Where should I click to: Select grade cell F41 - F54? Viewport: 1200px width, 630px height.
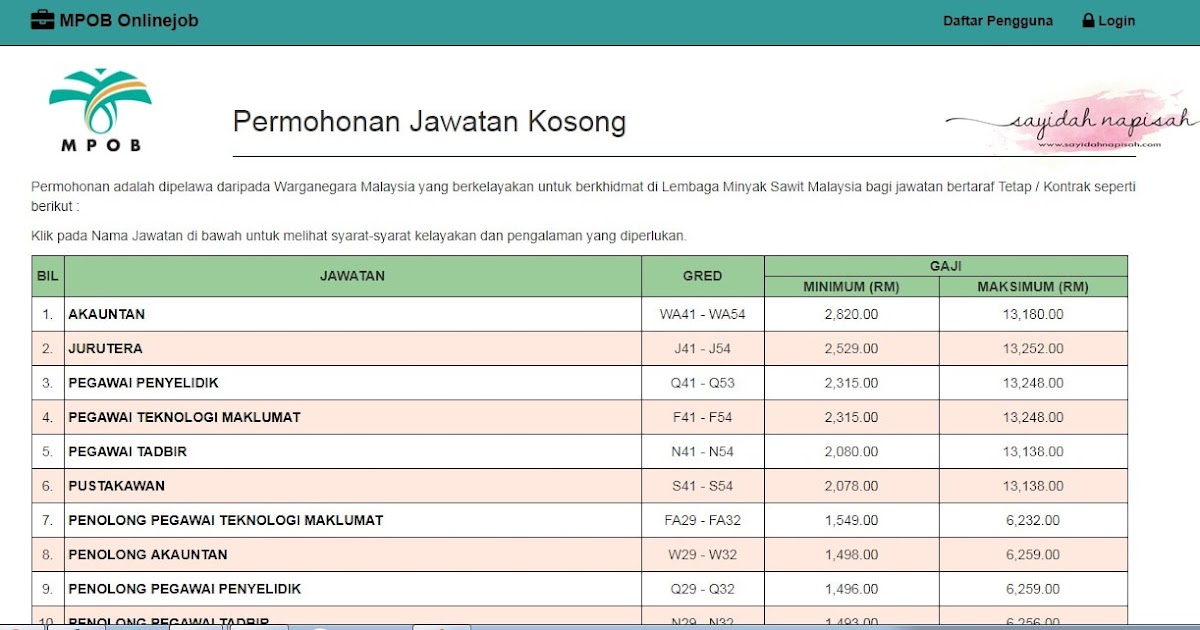[x=703, y=417]
